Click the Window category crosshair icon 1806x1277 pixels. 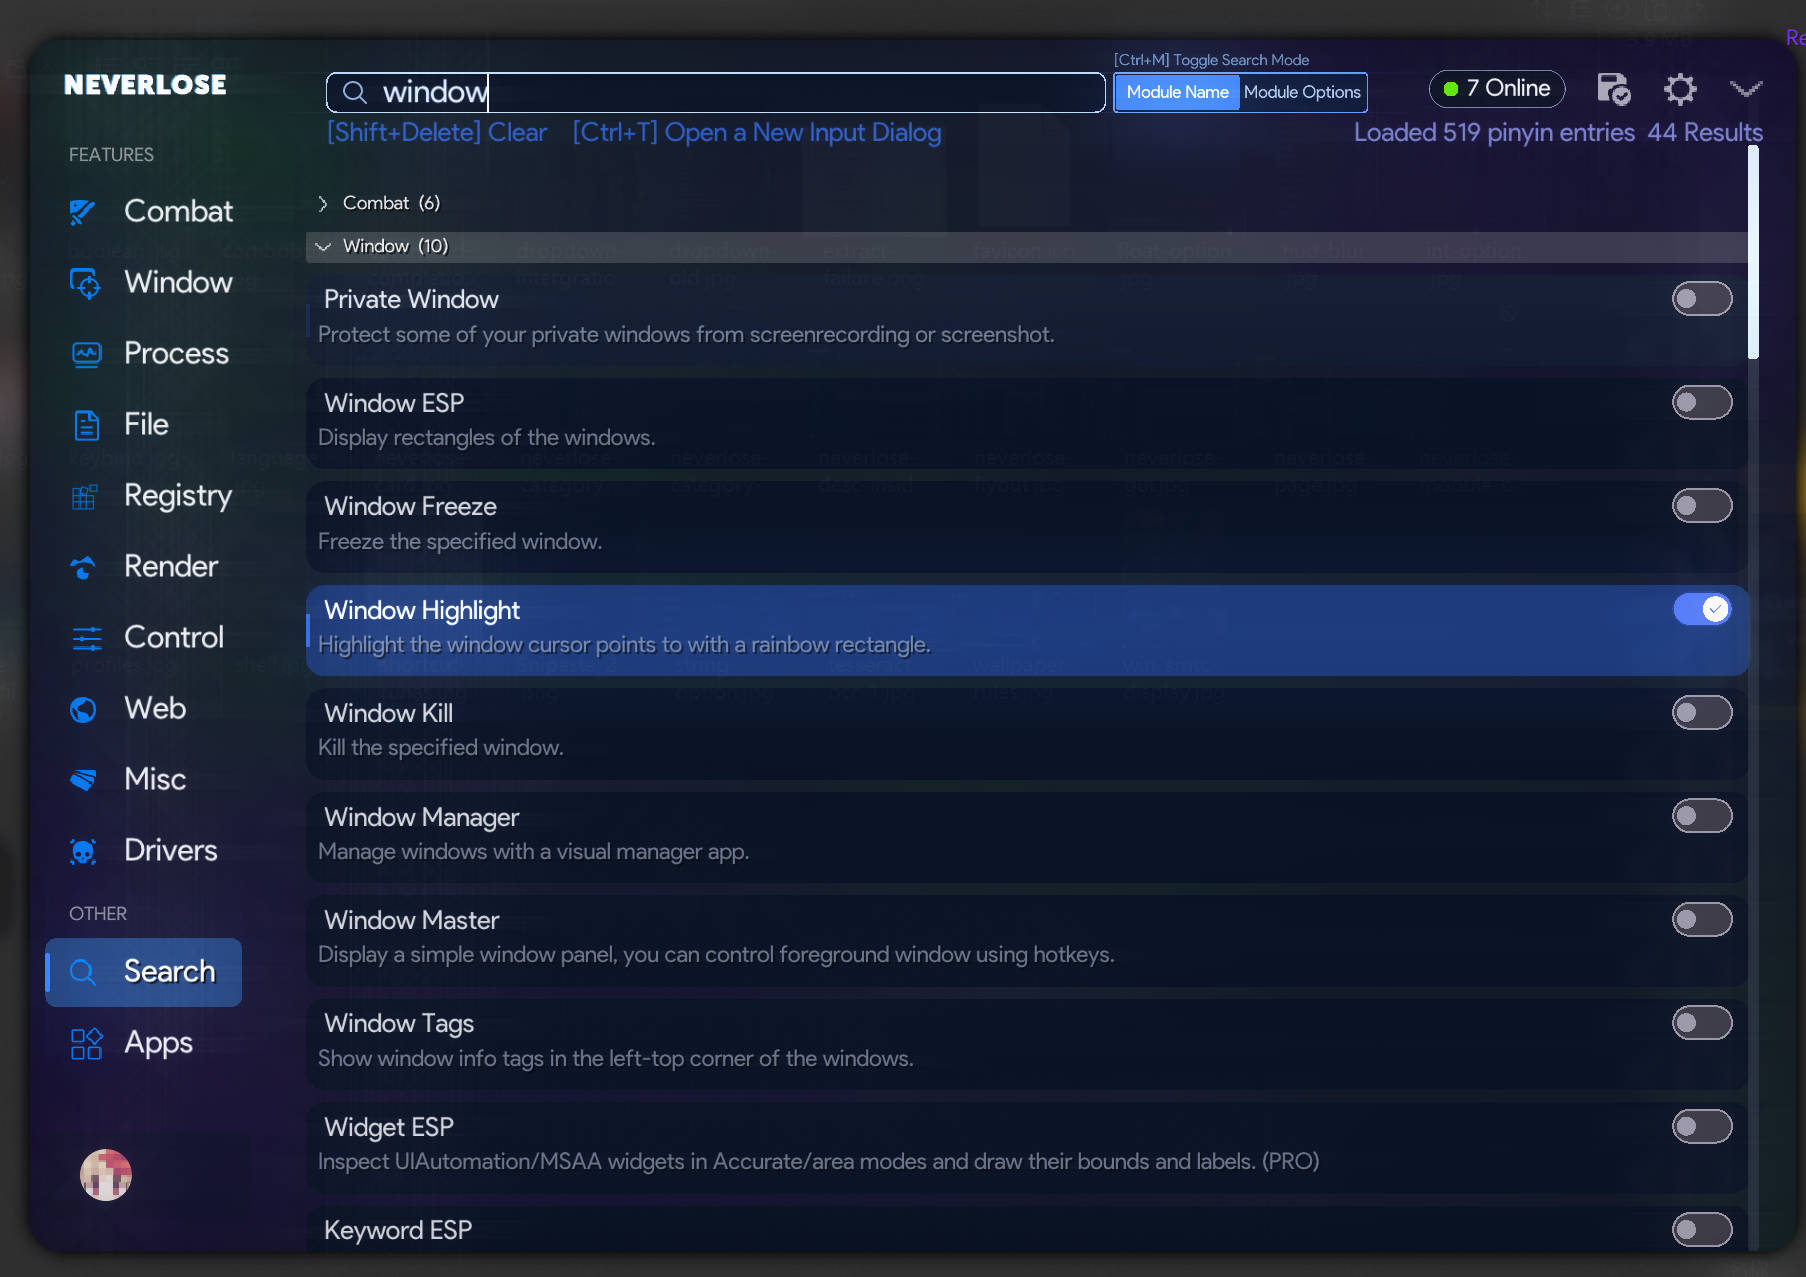pyautogui.click(x=85, y=283)
